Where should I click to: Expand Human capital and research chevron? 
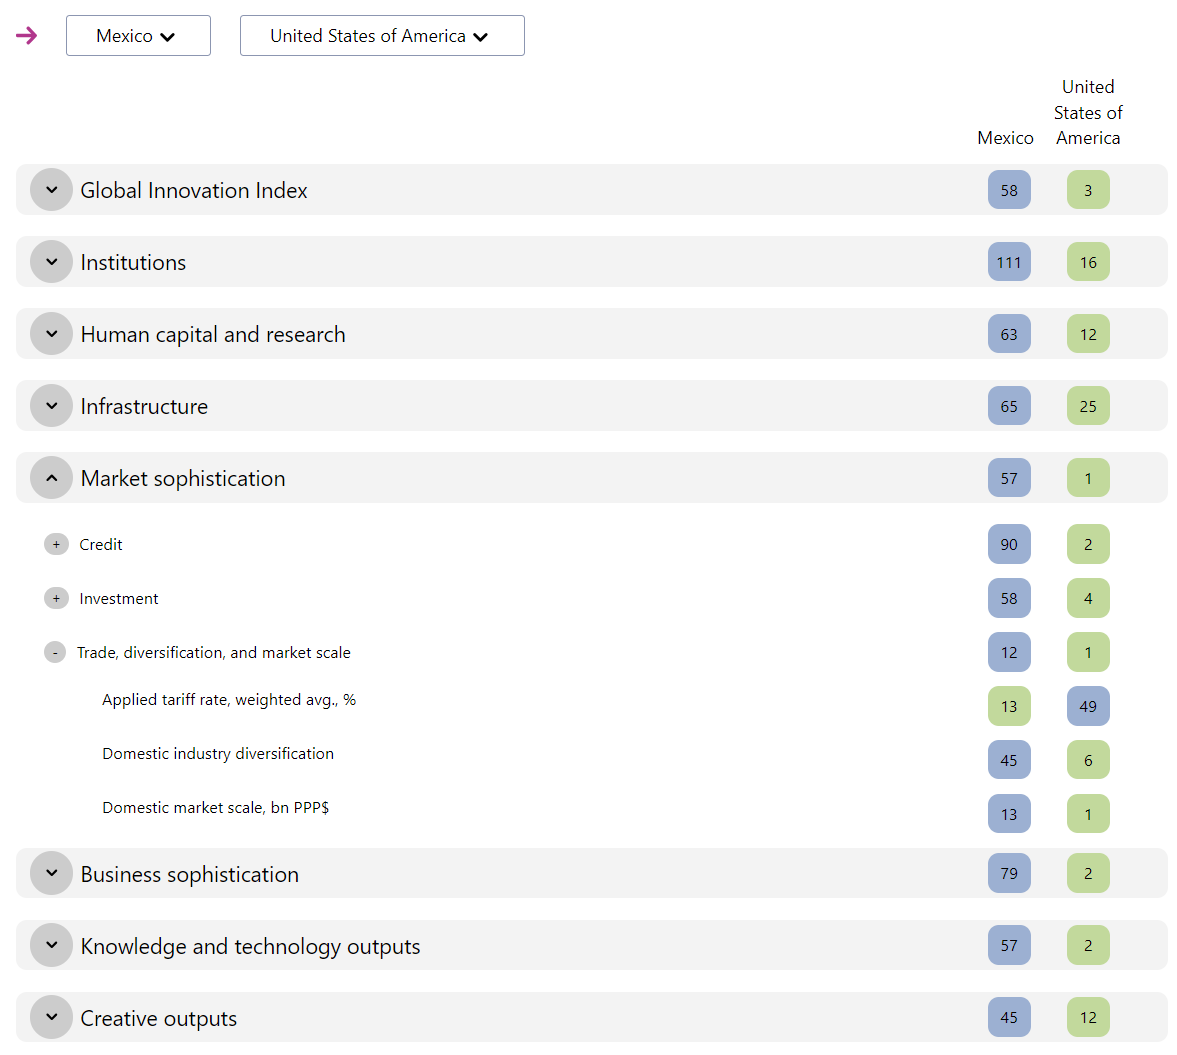coord(51,334)
